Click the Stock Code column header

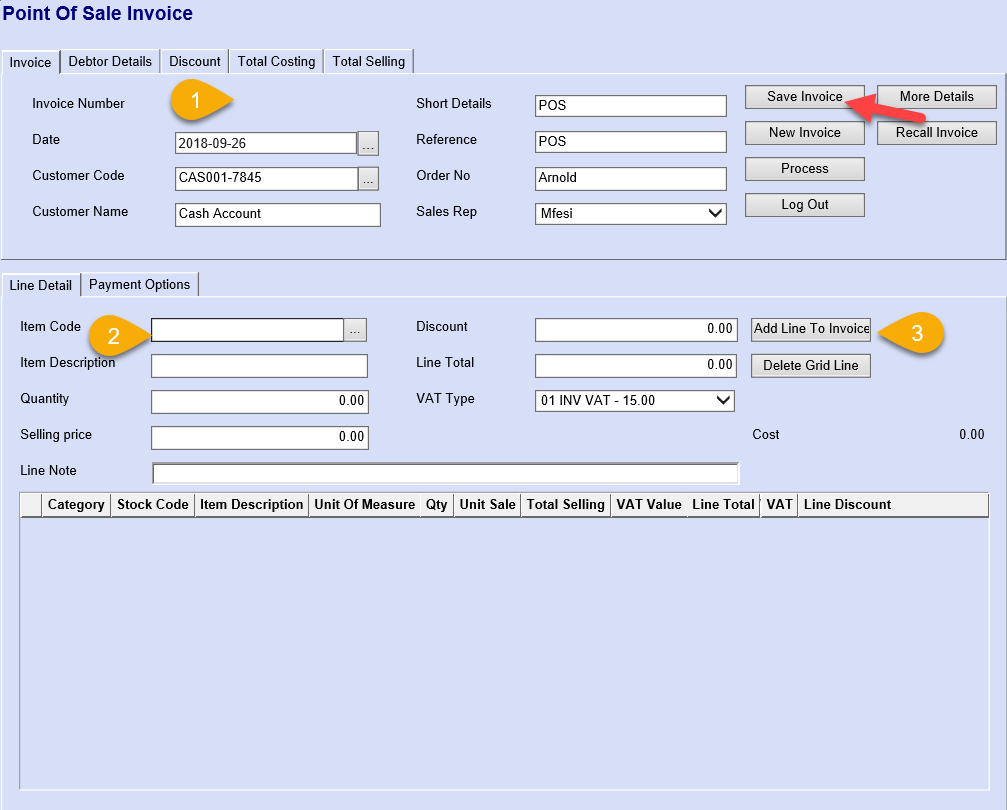[x=152, y=505]
